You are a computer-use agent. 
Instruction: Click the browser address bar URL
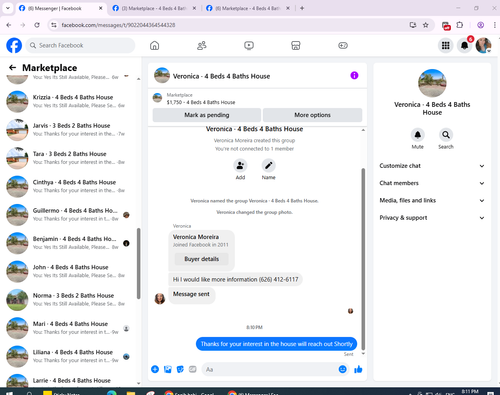coord(118,25)
